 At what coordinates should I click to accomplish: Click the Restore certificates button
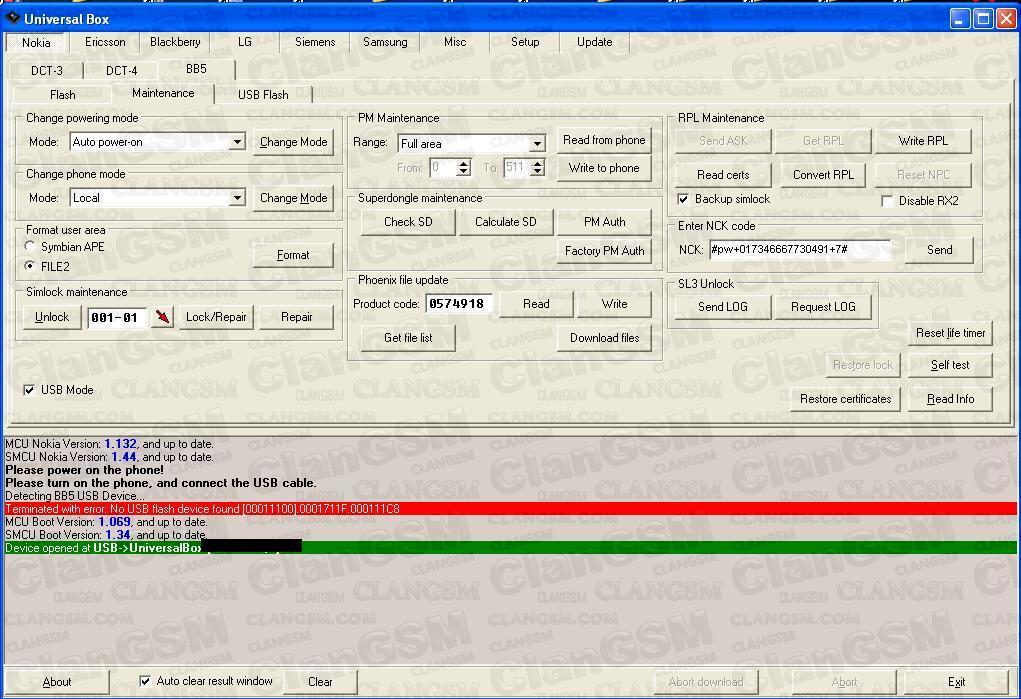(x=845, y=399)
